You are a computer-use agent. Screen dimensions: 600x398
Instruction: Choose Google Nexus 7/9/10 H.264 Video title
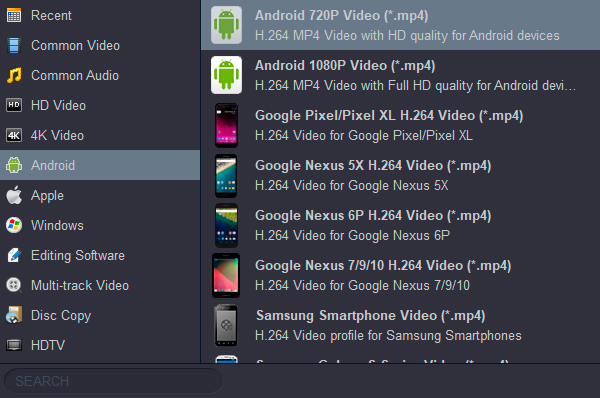pyautogui.click(x=383, y=266)
